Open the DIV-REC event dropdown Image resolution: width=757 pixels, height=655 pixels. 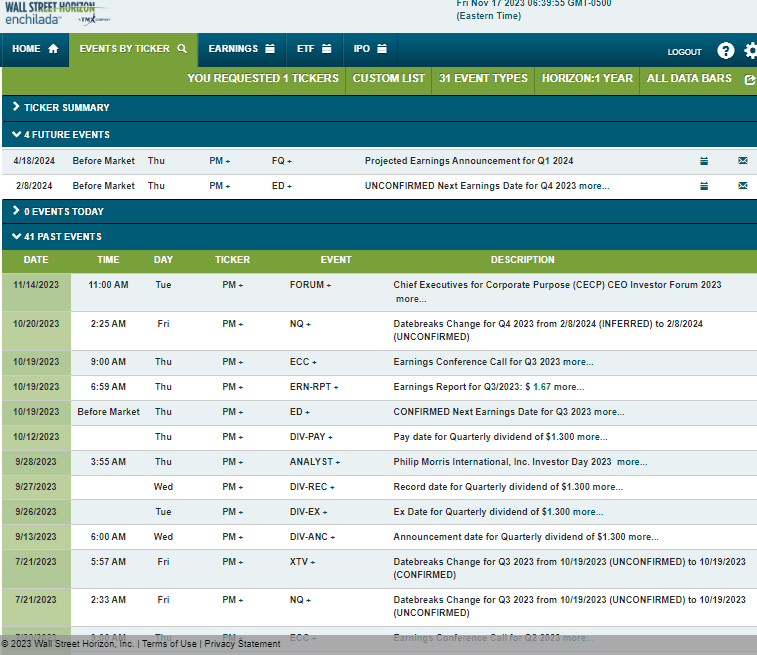312,487
